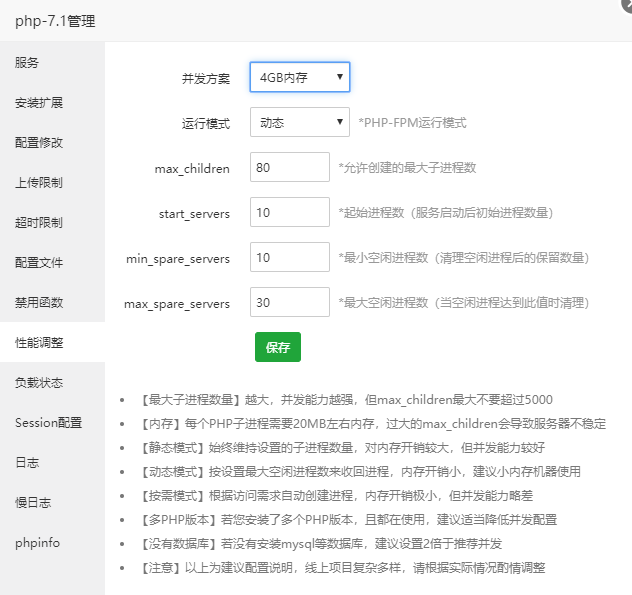Focus the max_spare_servers input field

(290, 302)
